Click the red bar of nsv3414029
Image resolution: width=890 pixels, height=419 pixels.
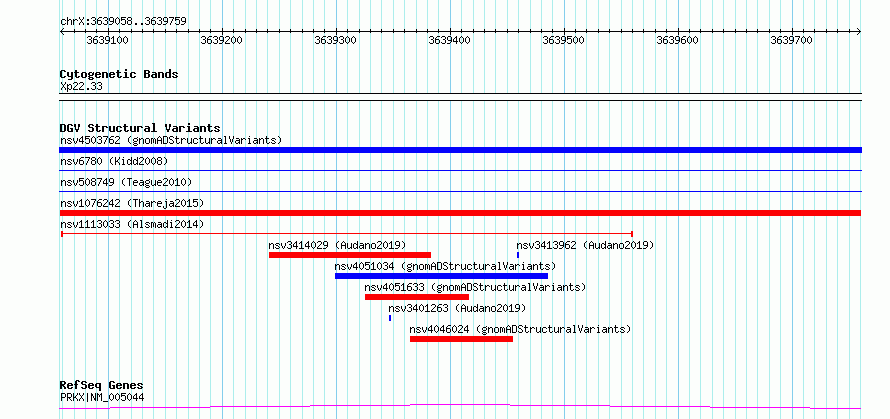350,255
